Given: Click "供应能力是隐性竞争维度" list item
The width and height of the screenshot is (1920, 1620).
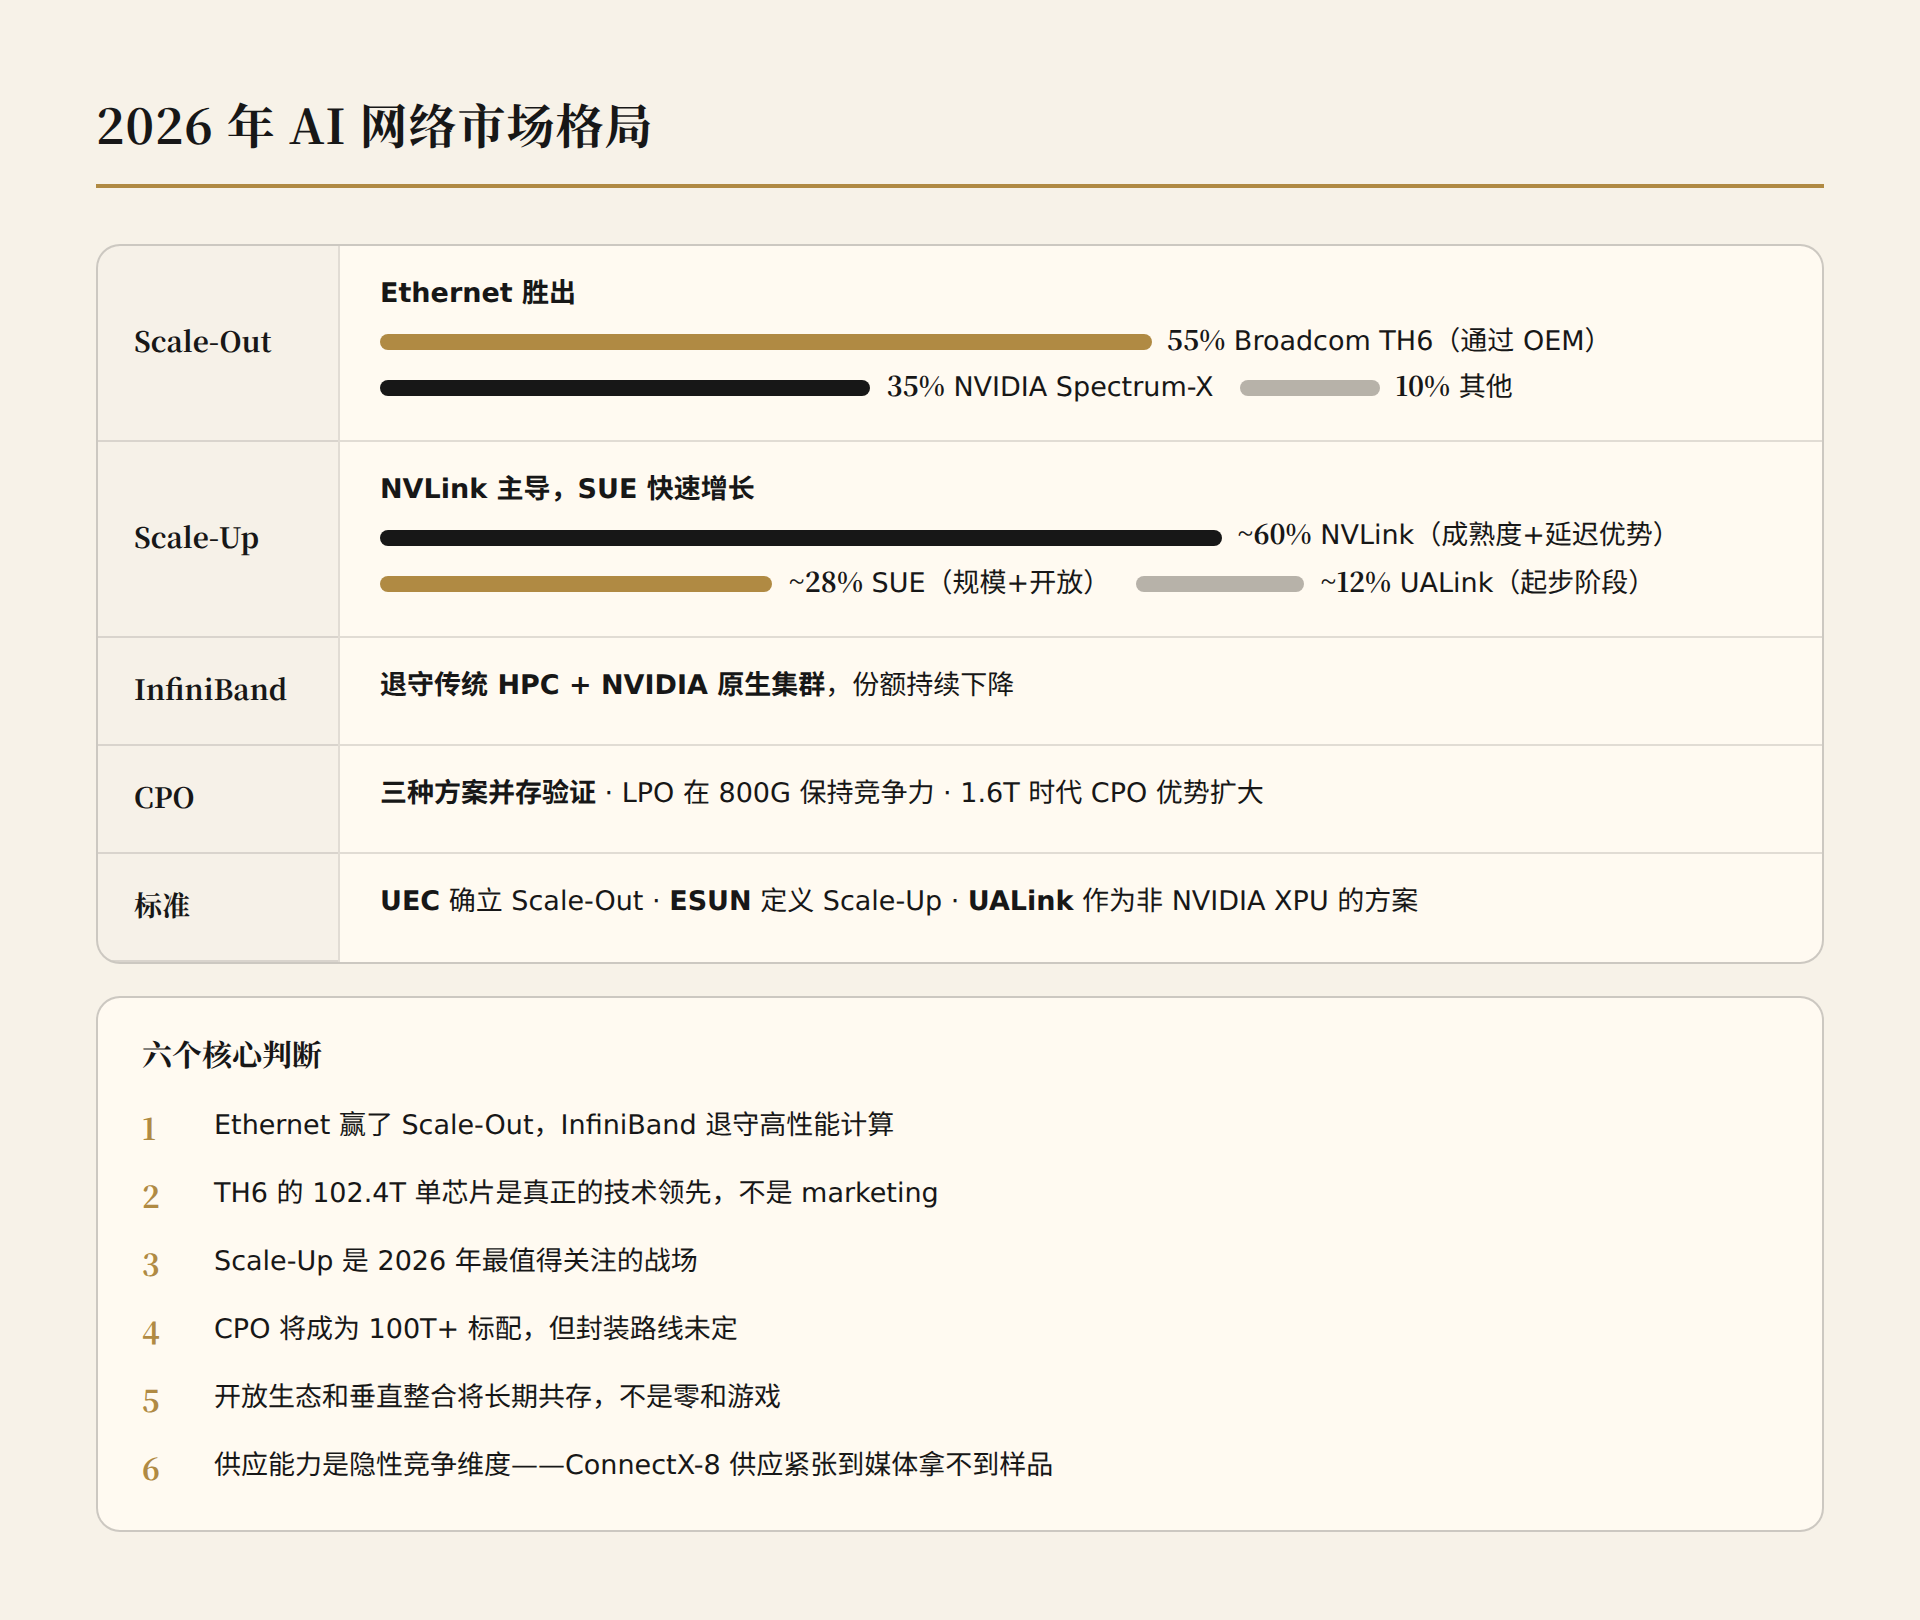Looking at the screenshot, I should [634, 1465].
